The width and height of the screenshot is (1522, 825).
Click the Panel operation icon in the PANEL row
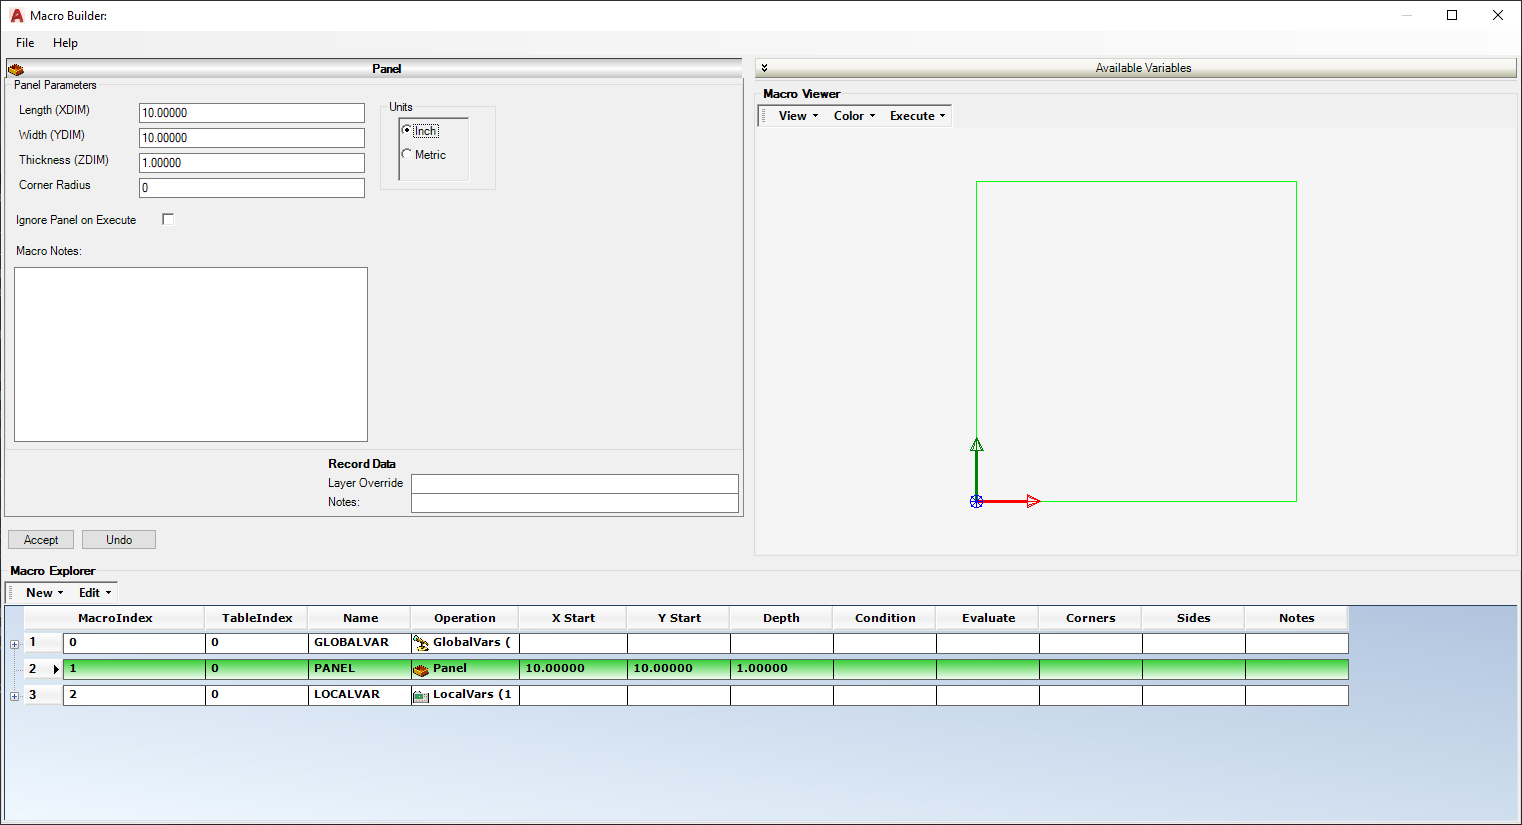click(421, 668)
